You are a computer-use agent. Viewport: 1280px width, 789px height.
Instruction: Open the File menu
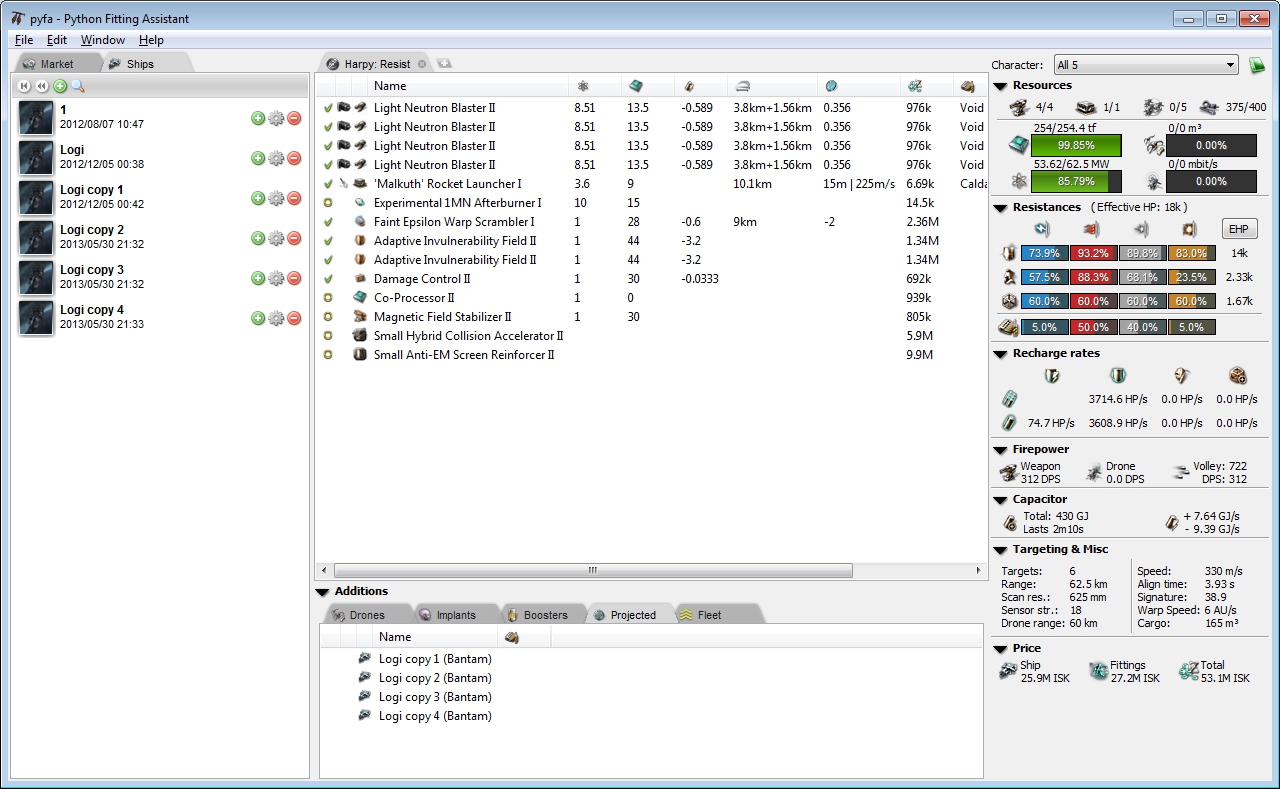[x=24, y=40]
